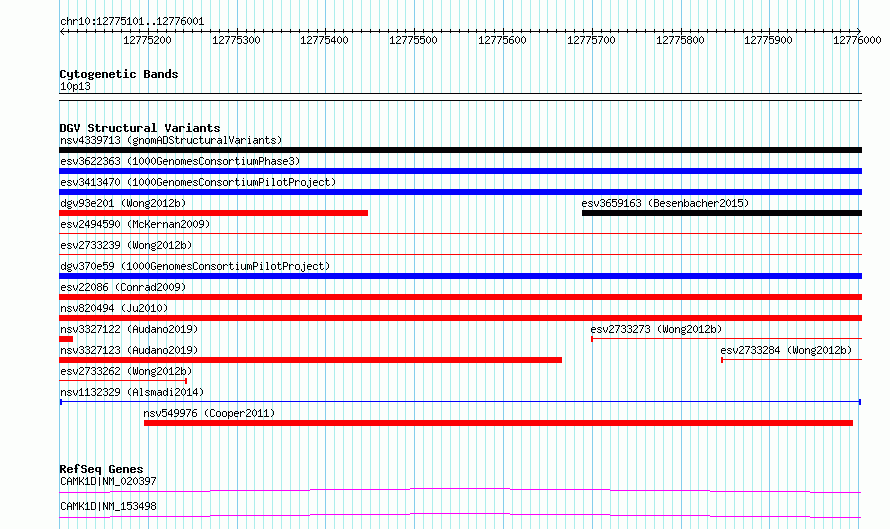Viewport: 890px width, 529px height.
Task: Click the DGV Structural Variants track title
Action: click(140, 128)
